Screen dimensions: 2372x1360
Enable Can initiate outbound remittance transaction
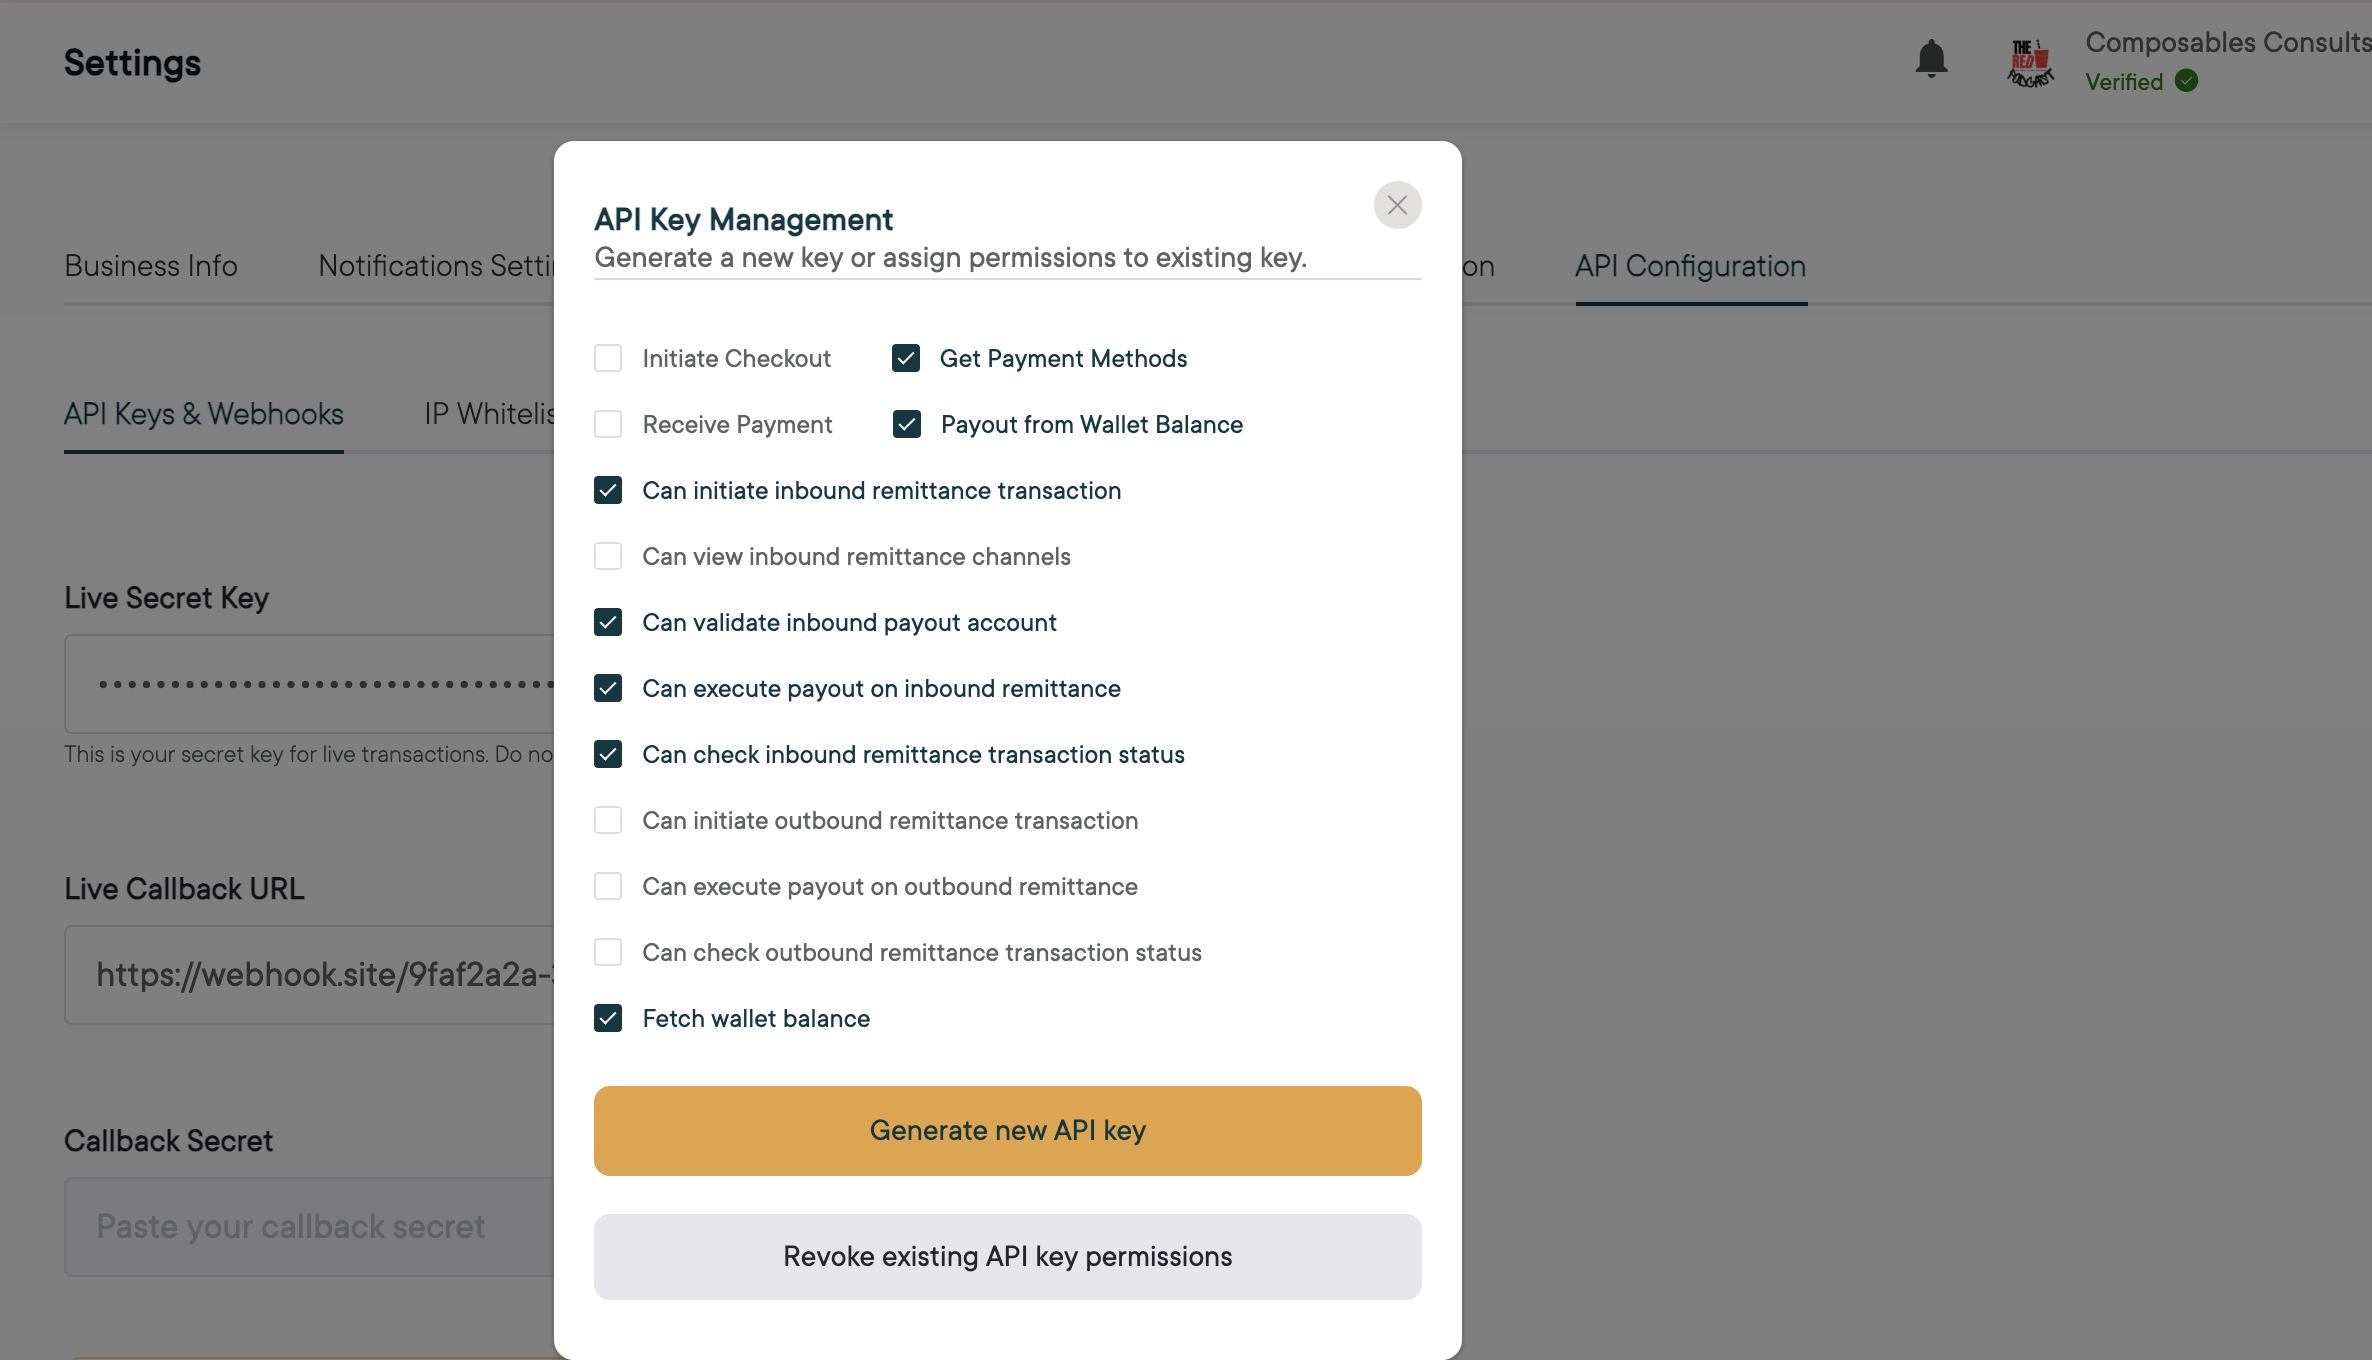608,820
